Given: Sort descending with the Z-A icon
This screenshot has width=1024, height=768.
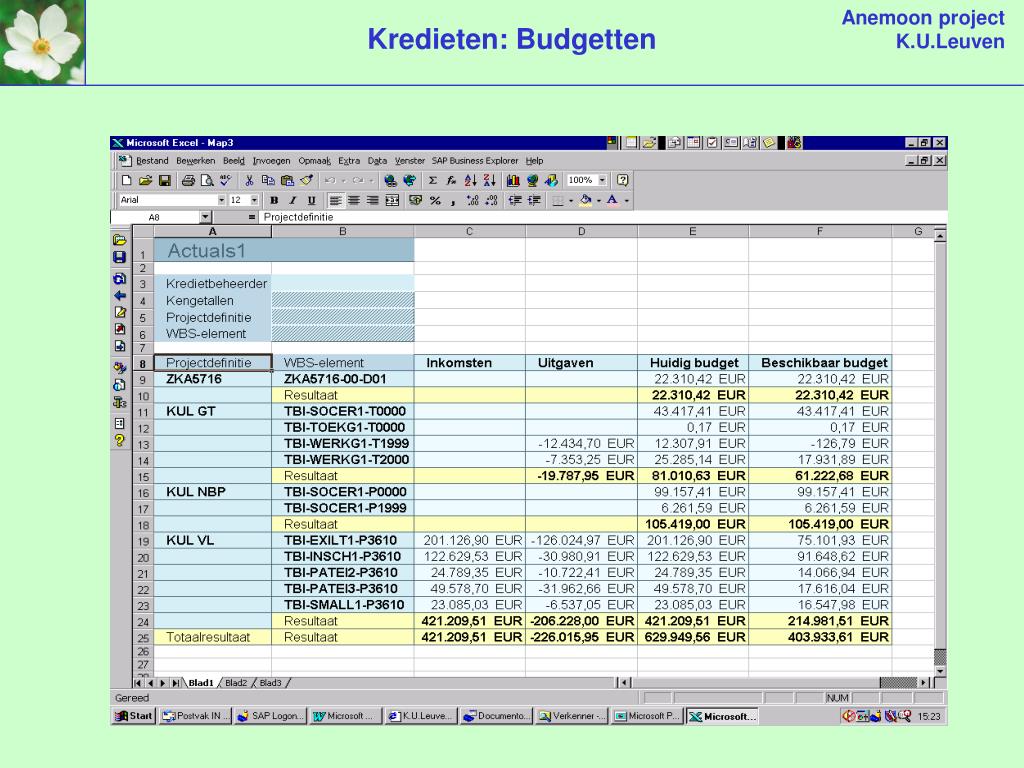Looking at the screenshot, I should [x=489, y=180].
